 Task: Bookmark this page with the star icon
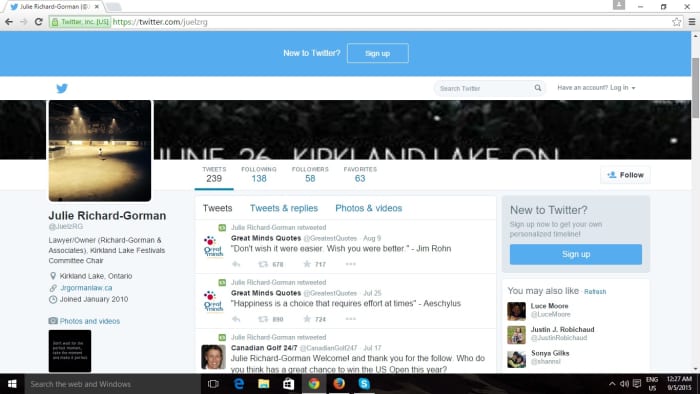point(676,21)
